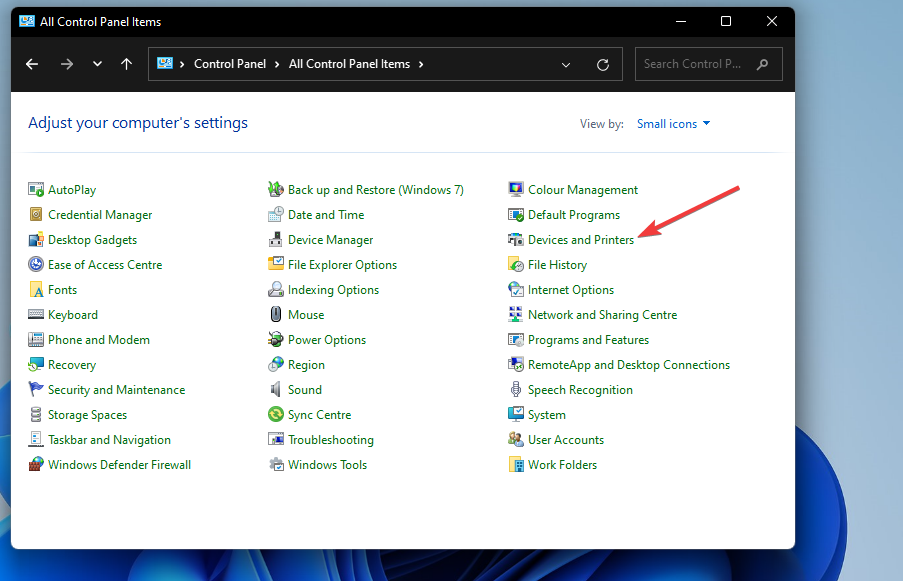903x581 pixels.
Task: Open Back up and Restore (Windows 7)
Action: pos(374,189)
